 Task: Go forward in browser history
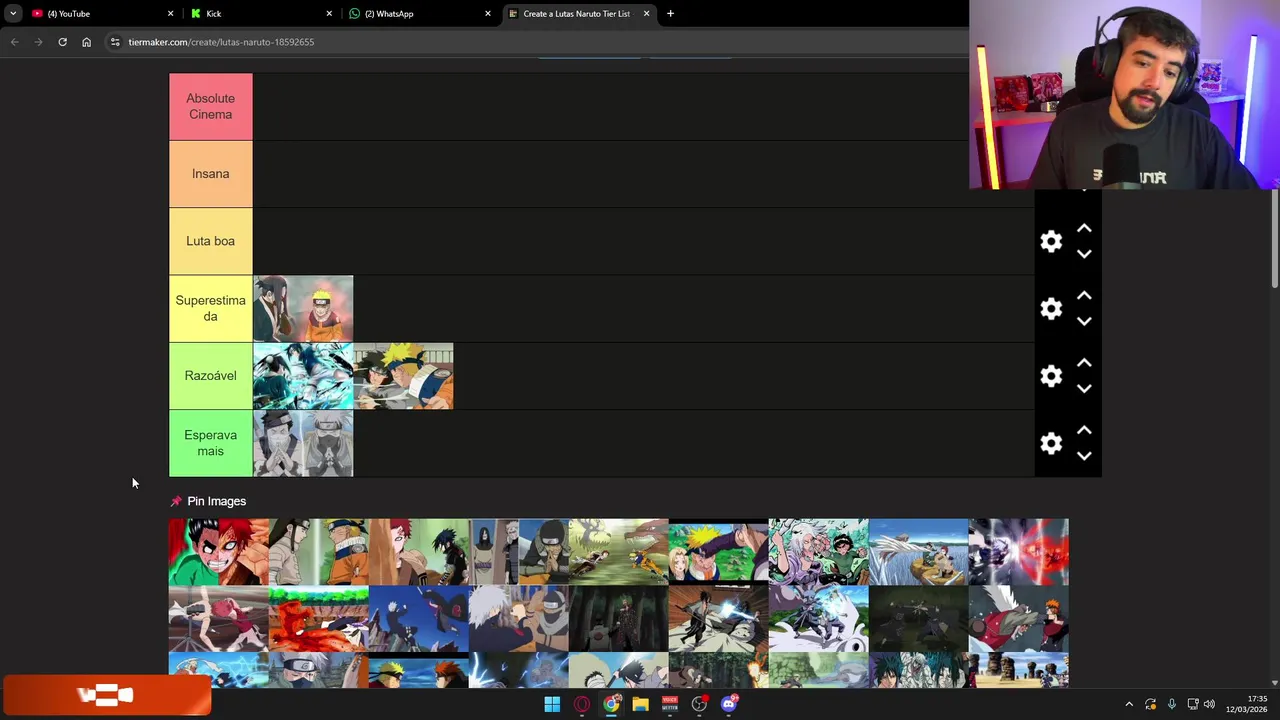pos(38,42)
